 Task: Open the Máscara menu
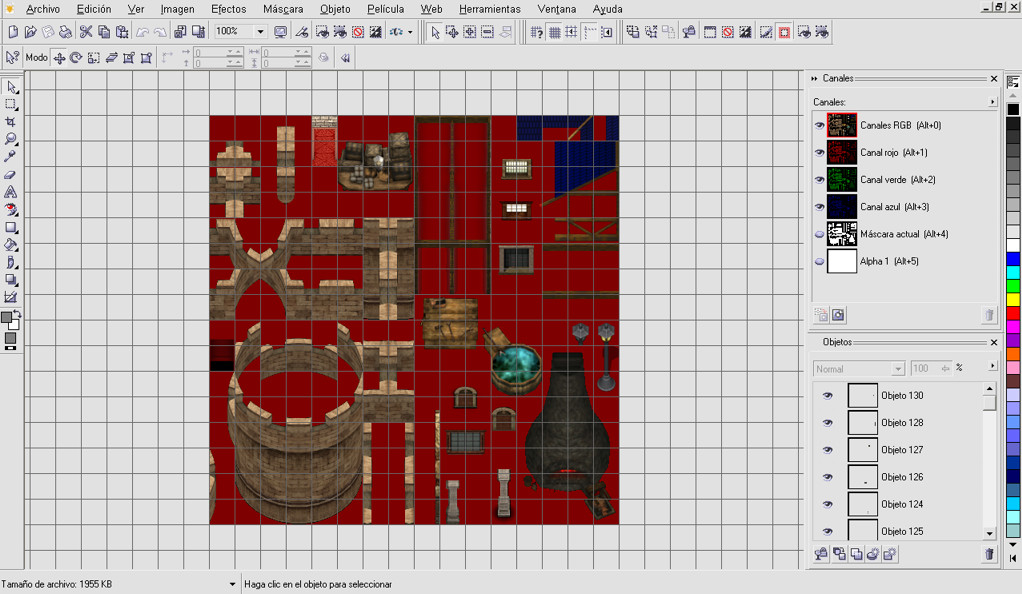(283, 9)
